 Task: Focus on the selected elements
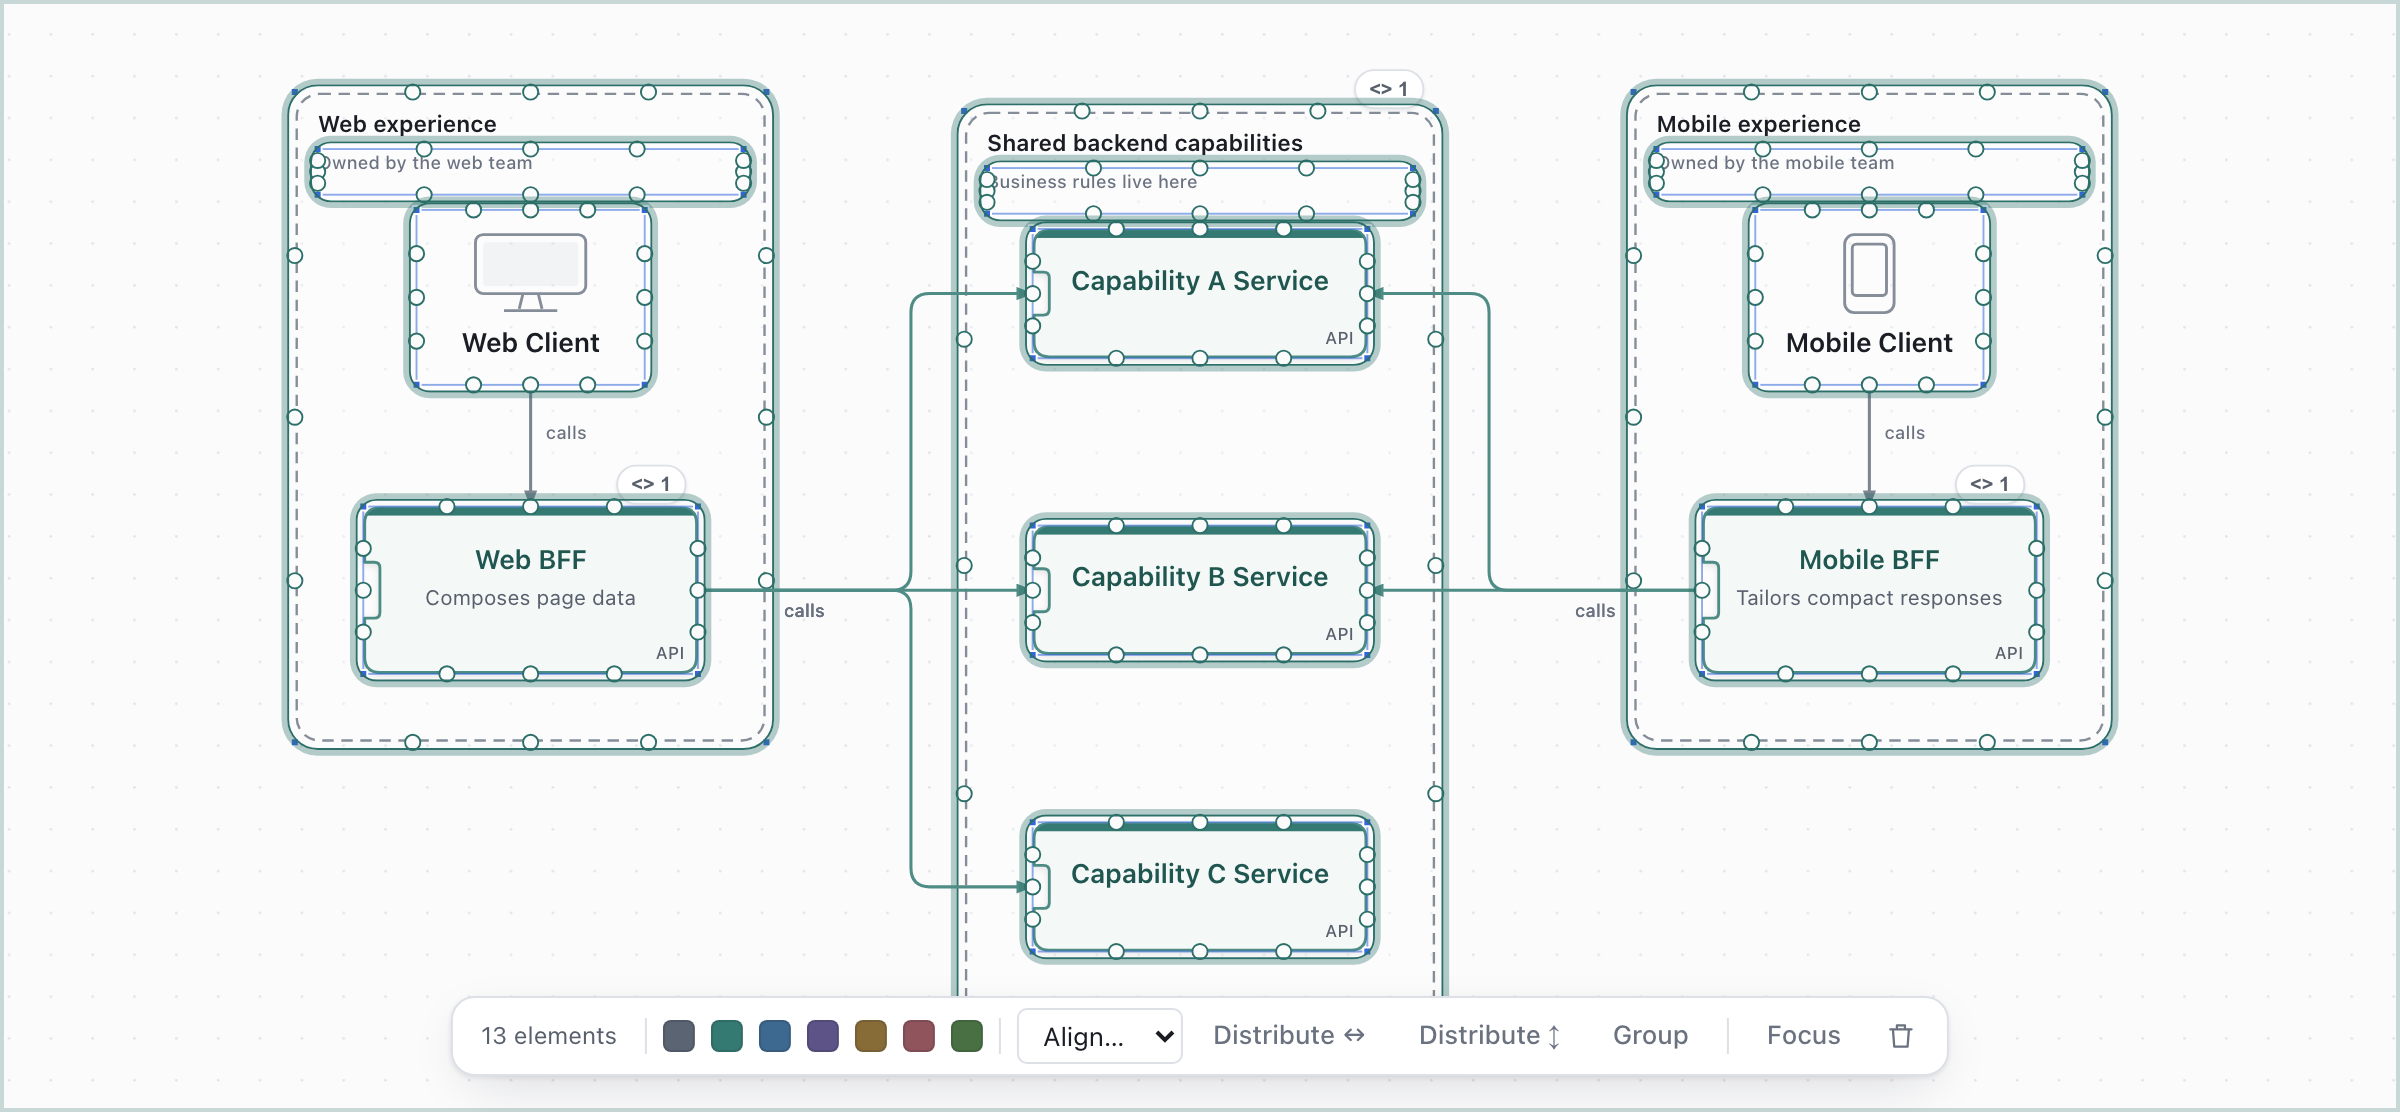pyautogui.click(x=1804, y=1036)
